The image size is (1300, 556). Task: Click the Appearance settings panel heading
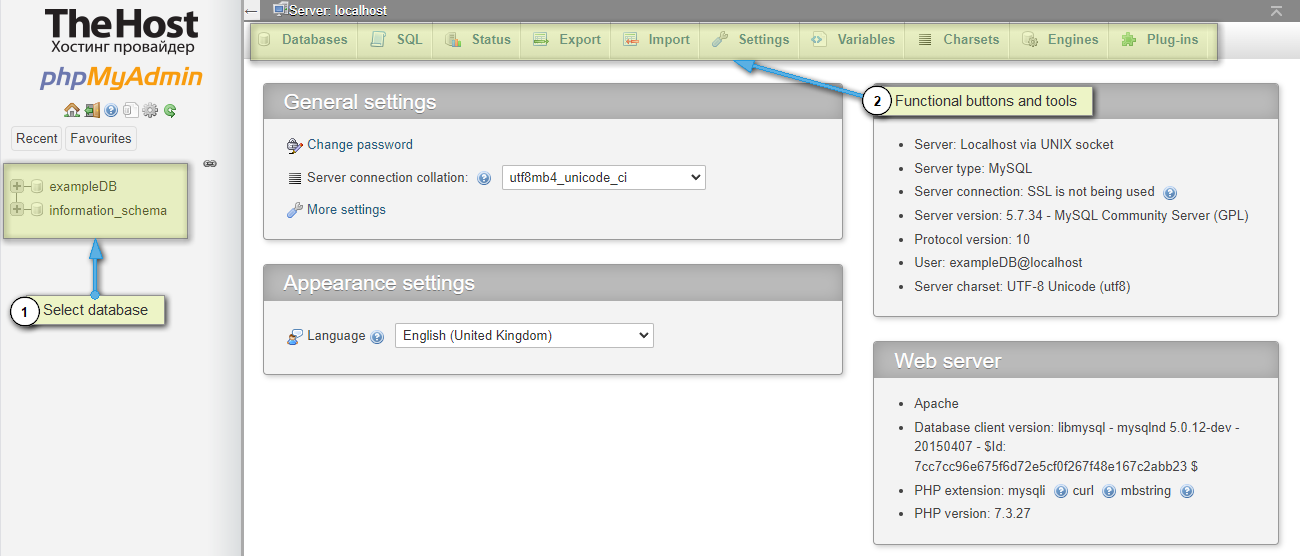(379, 283)
